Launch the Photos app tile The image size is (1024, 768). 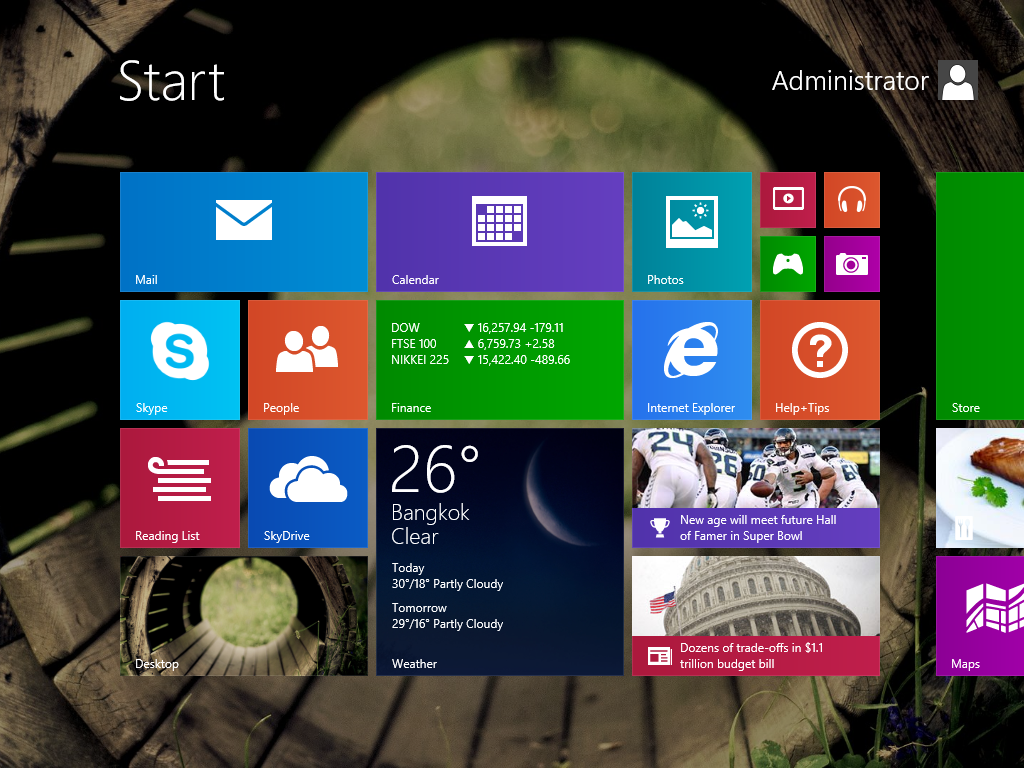coord(692,232)
